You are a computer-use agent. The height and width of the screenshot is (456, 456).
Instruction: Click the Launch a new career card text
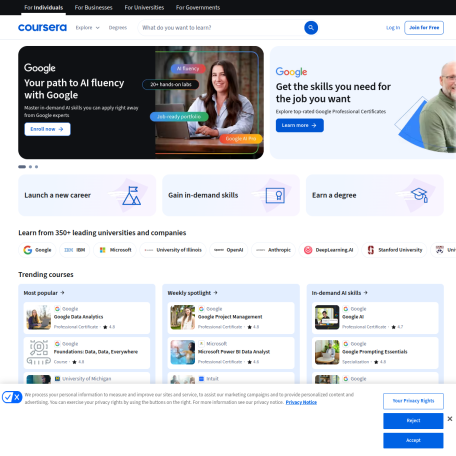click(57, 195)
